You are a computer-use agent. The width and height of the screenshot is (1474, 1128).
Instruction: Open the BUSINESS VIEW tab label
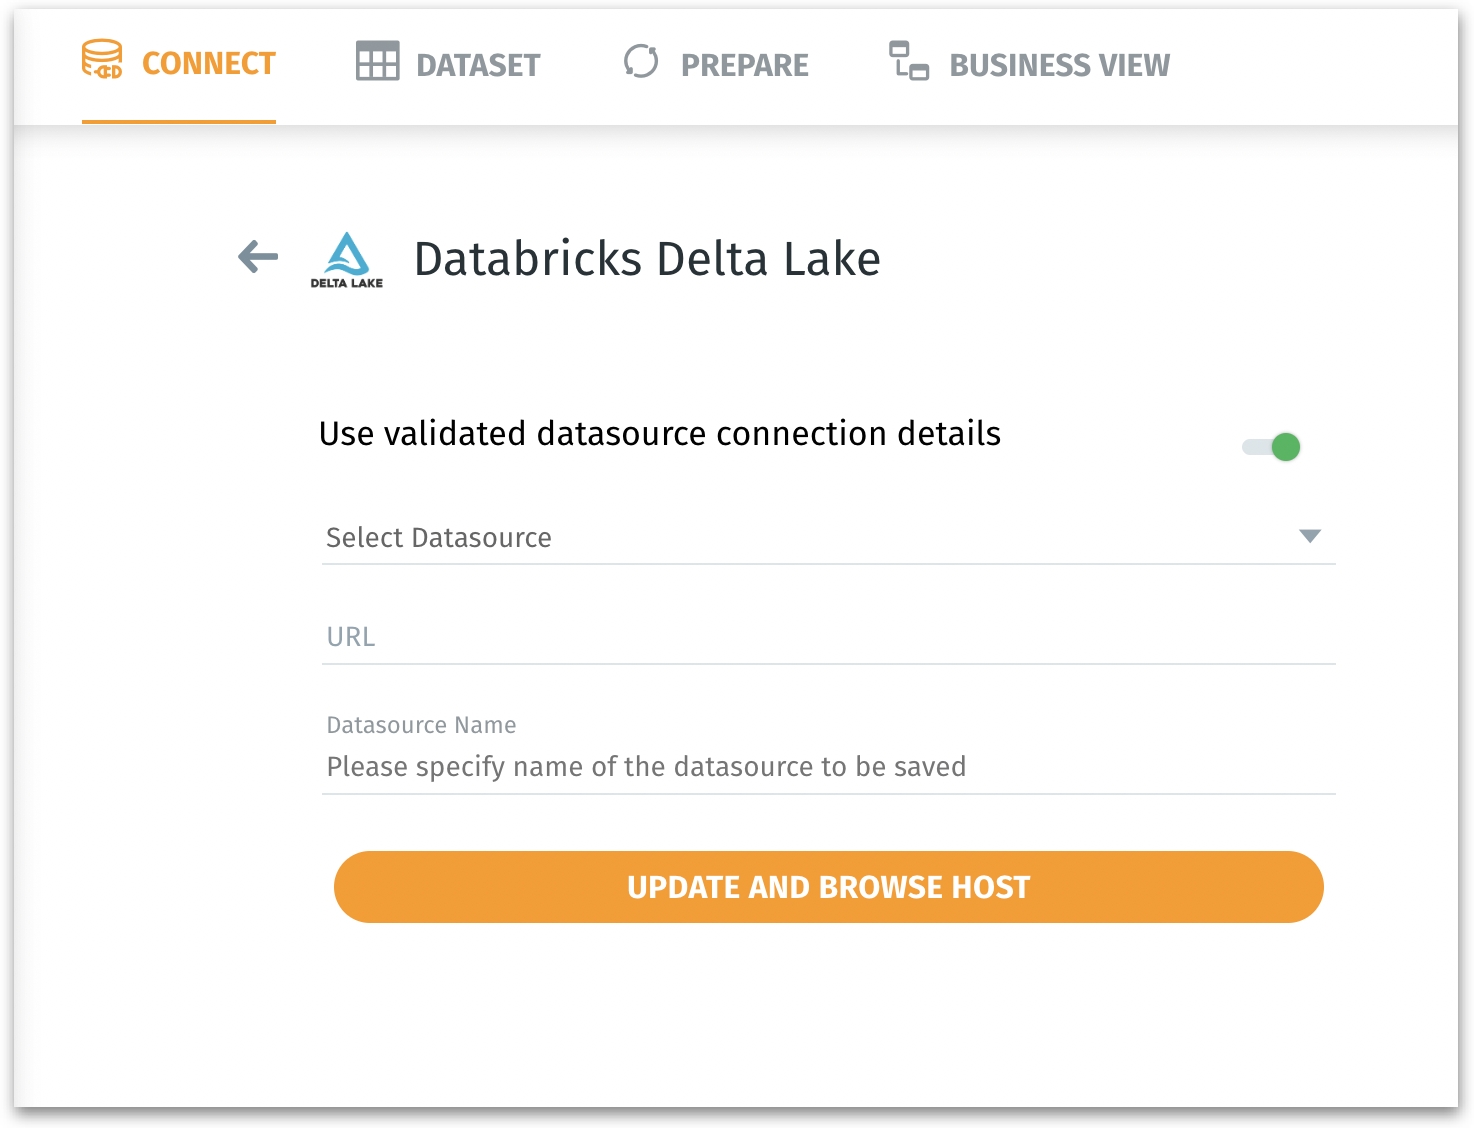[x=1059, y=66]
